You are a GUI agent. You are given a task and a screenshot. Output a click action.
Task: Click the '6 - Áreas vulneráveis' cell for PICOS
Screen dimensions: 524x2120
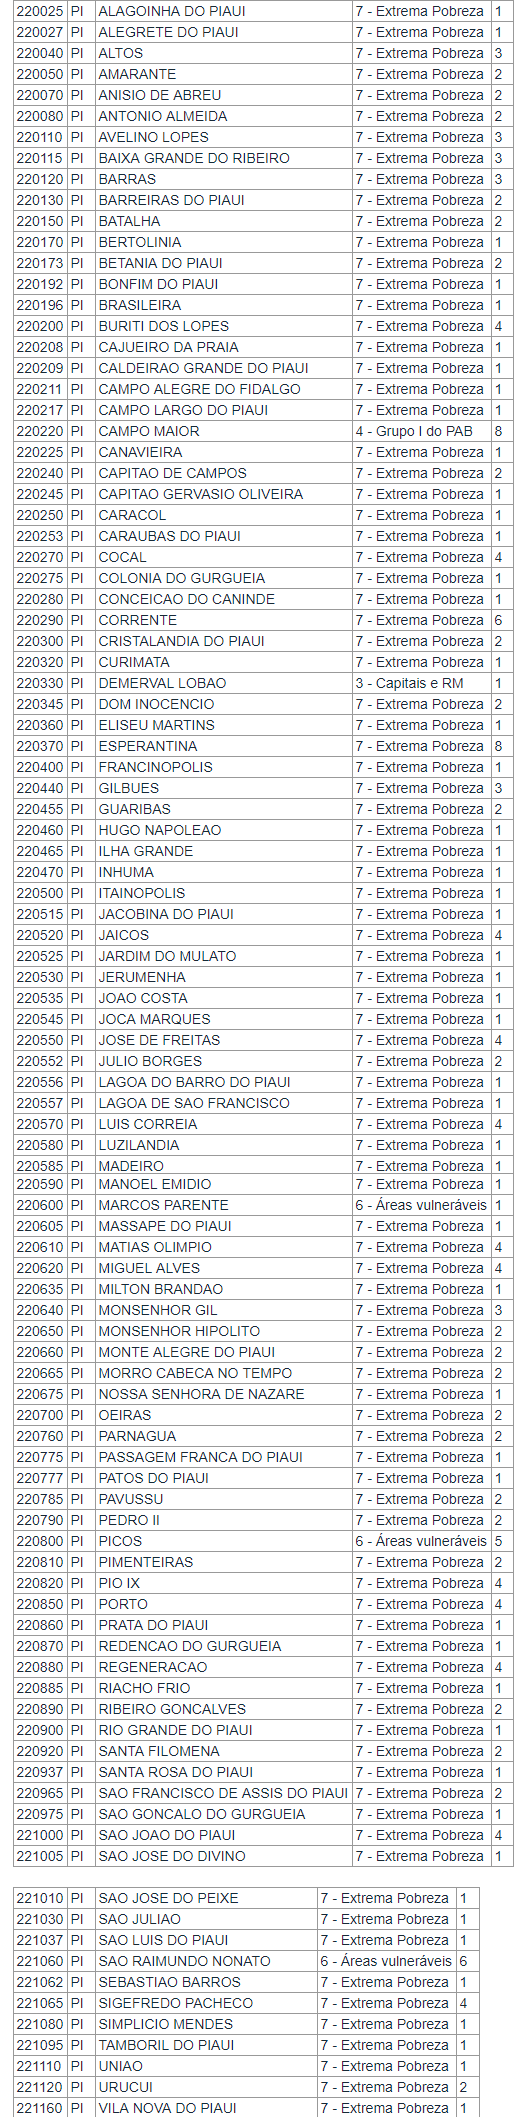tap(421, 1541)
